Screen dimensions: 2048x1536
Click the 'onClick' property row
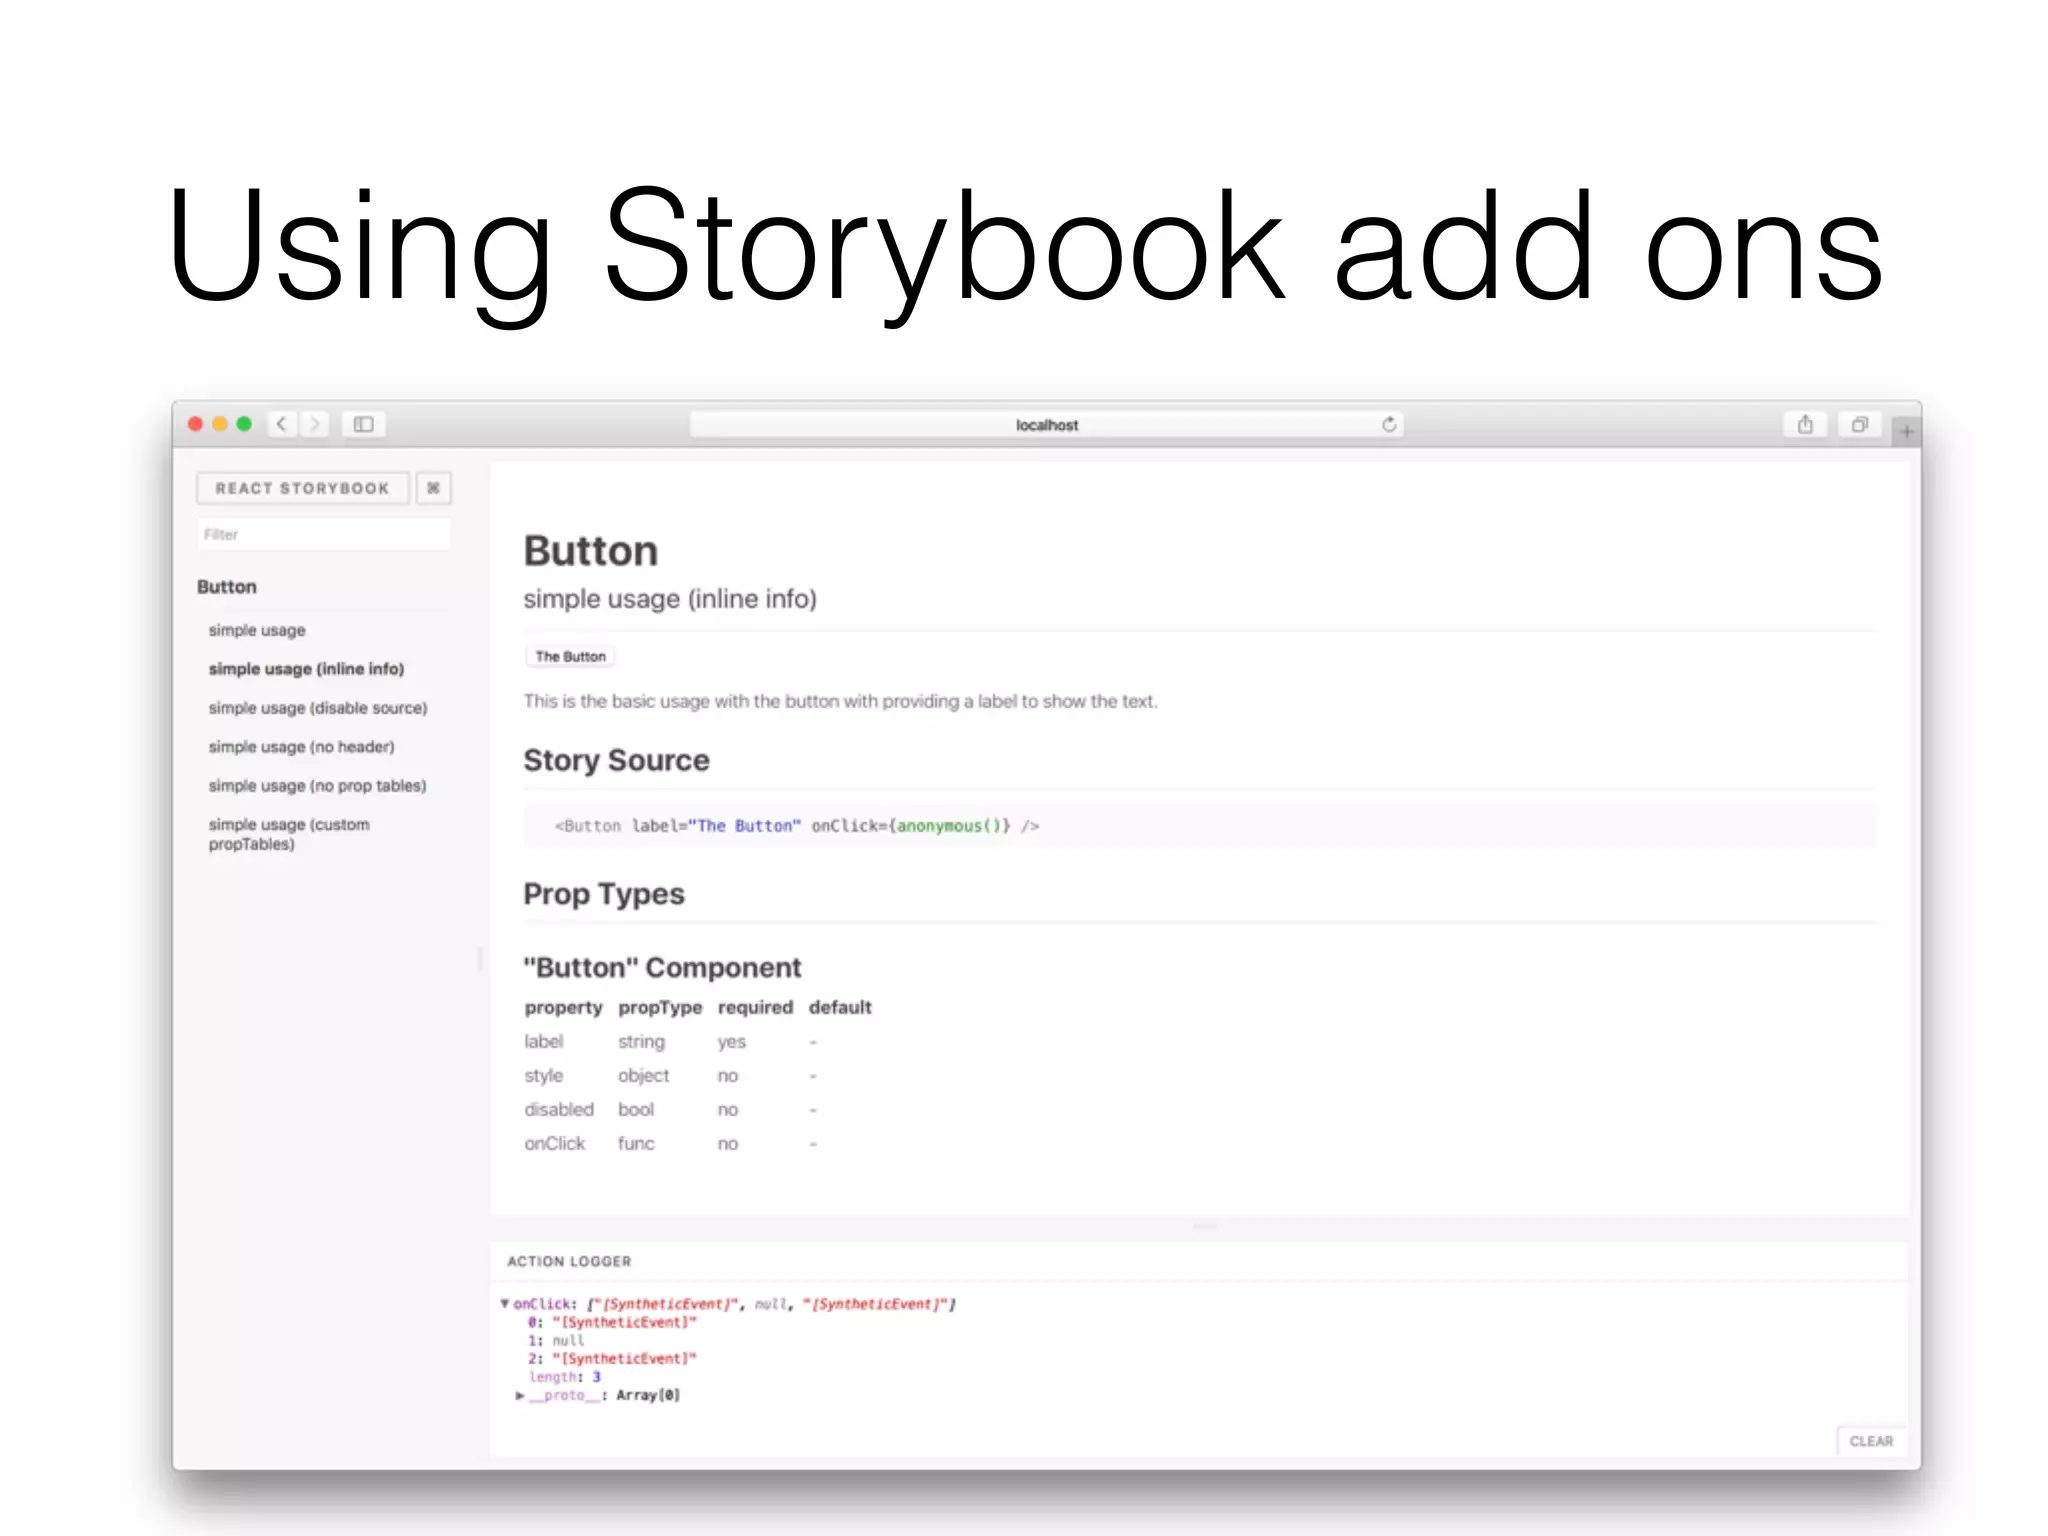click(x=698, y=1144)
